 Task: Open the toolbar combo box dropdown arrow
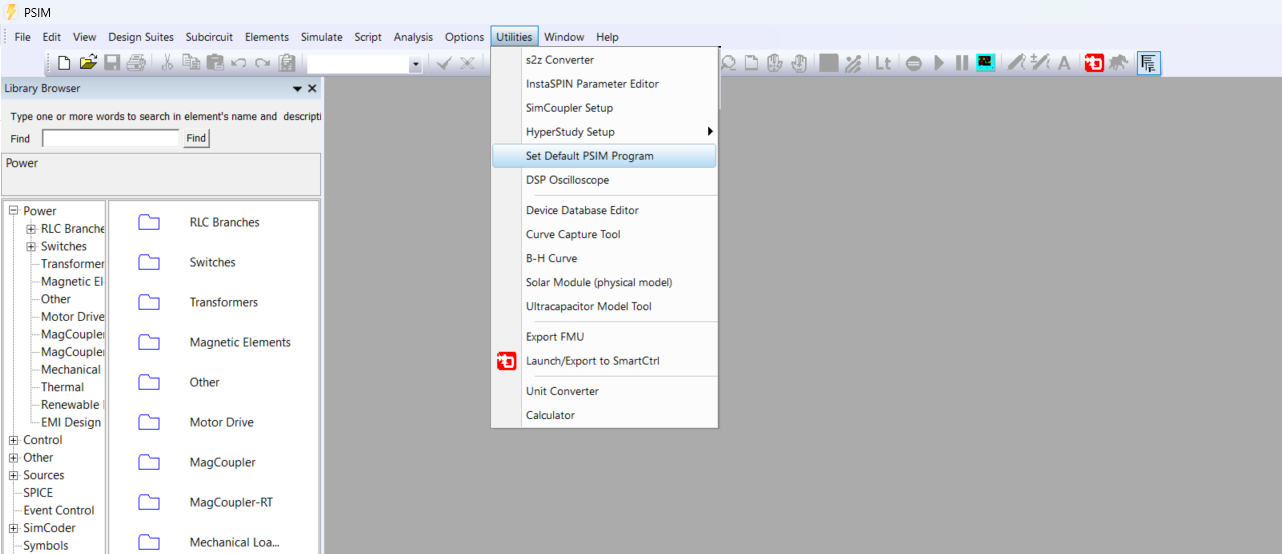point(416,64)
